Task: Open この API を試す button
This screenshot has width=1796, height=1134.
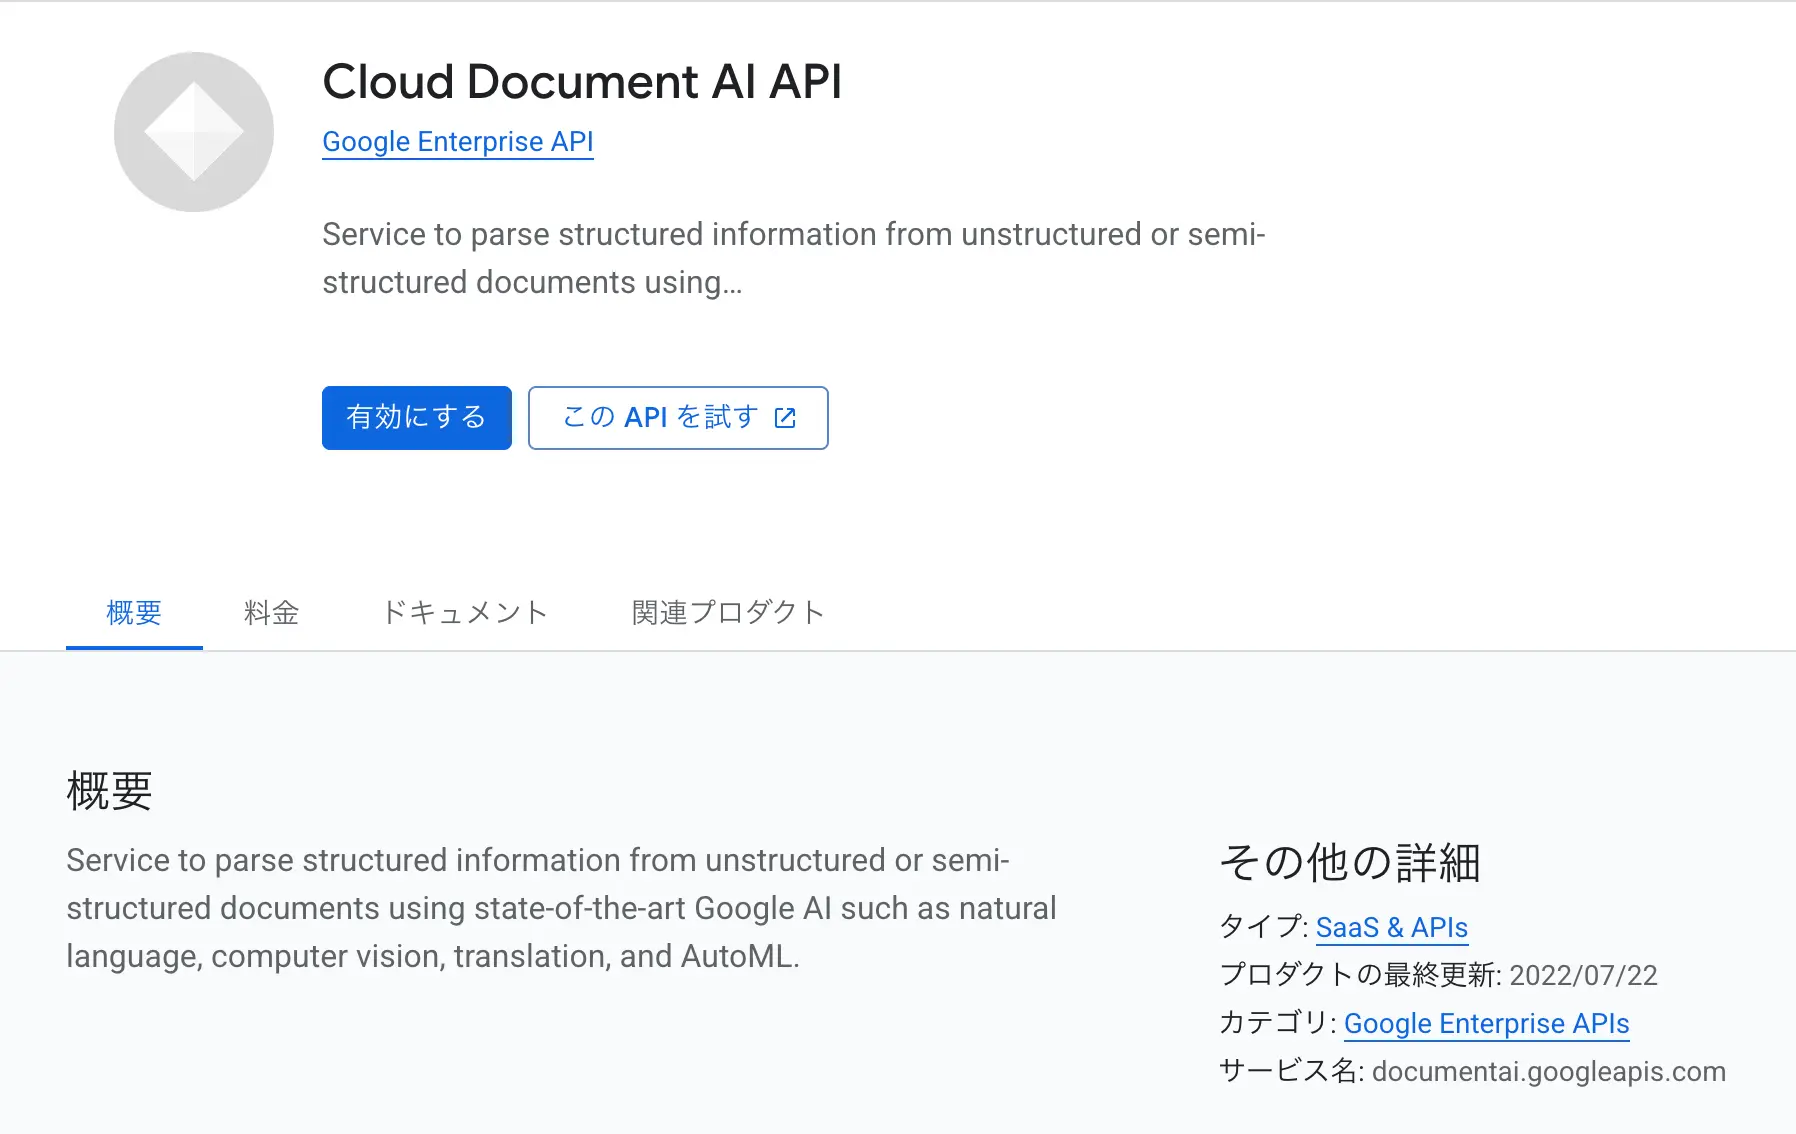Action: (x=660, y=418)
